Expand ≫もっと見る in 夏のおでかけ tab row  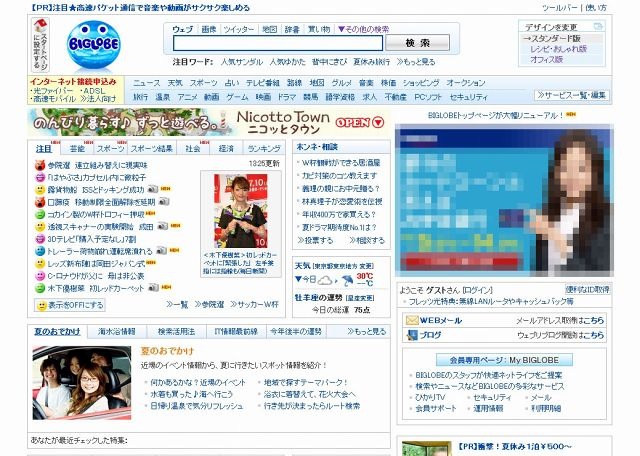point(367,331)
